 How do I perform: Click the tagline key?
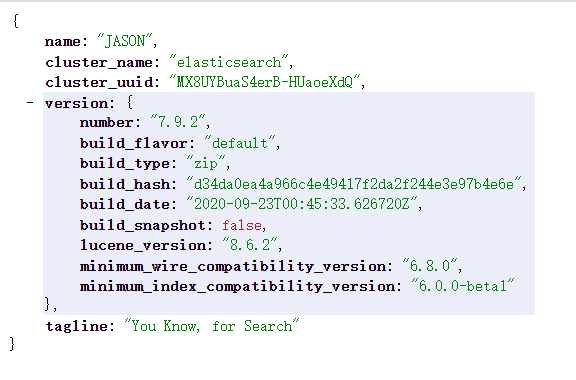pyautogui.click(x=77, y=326)
